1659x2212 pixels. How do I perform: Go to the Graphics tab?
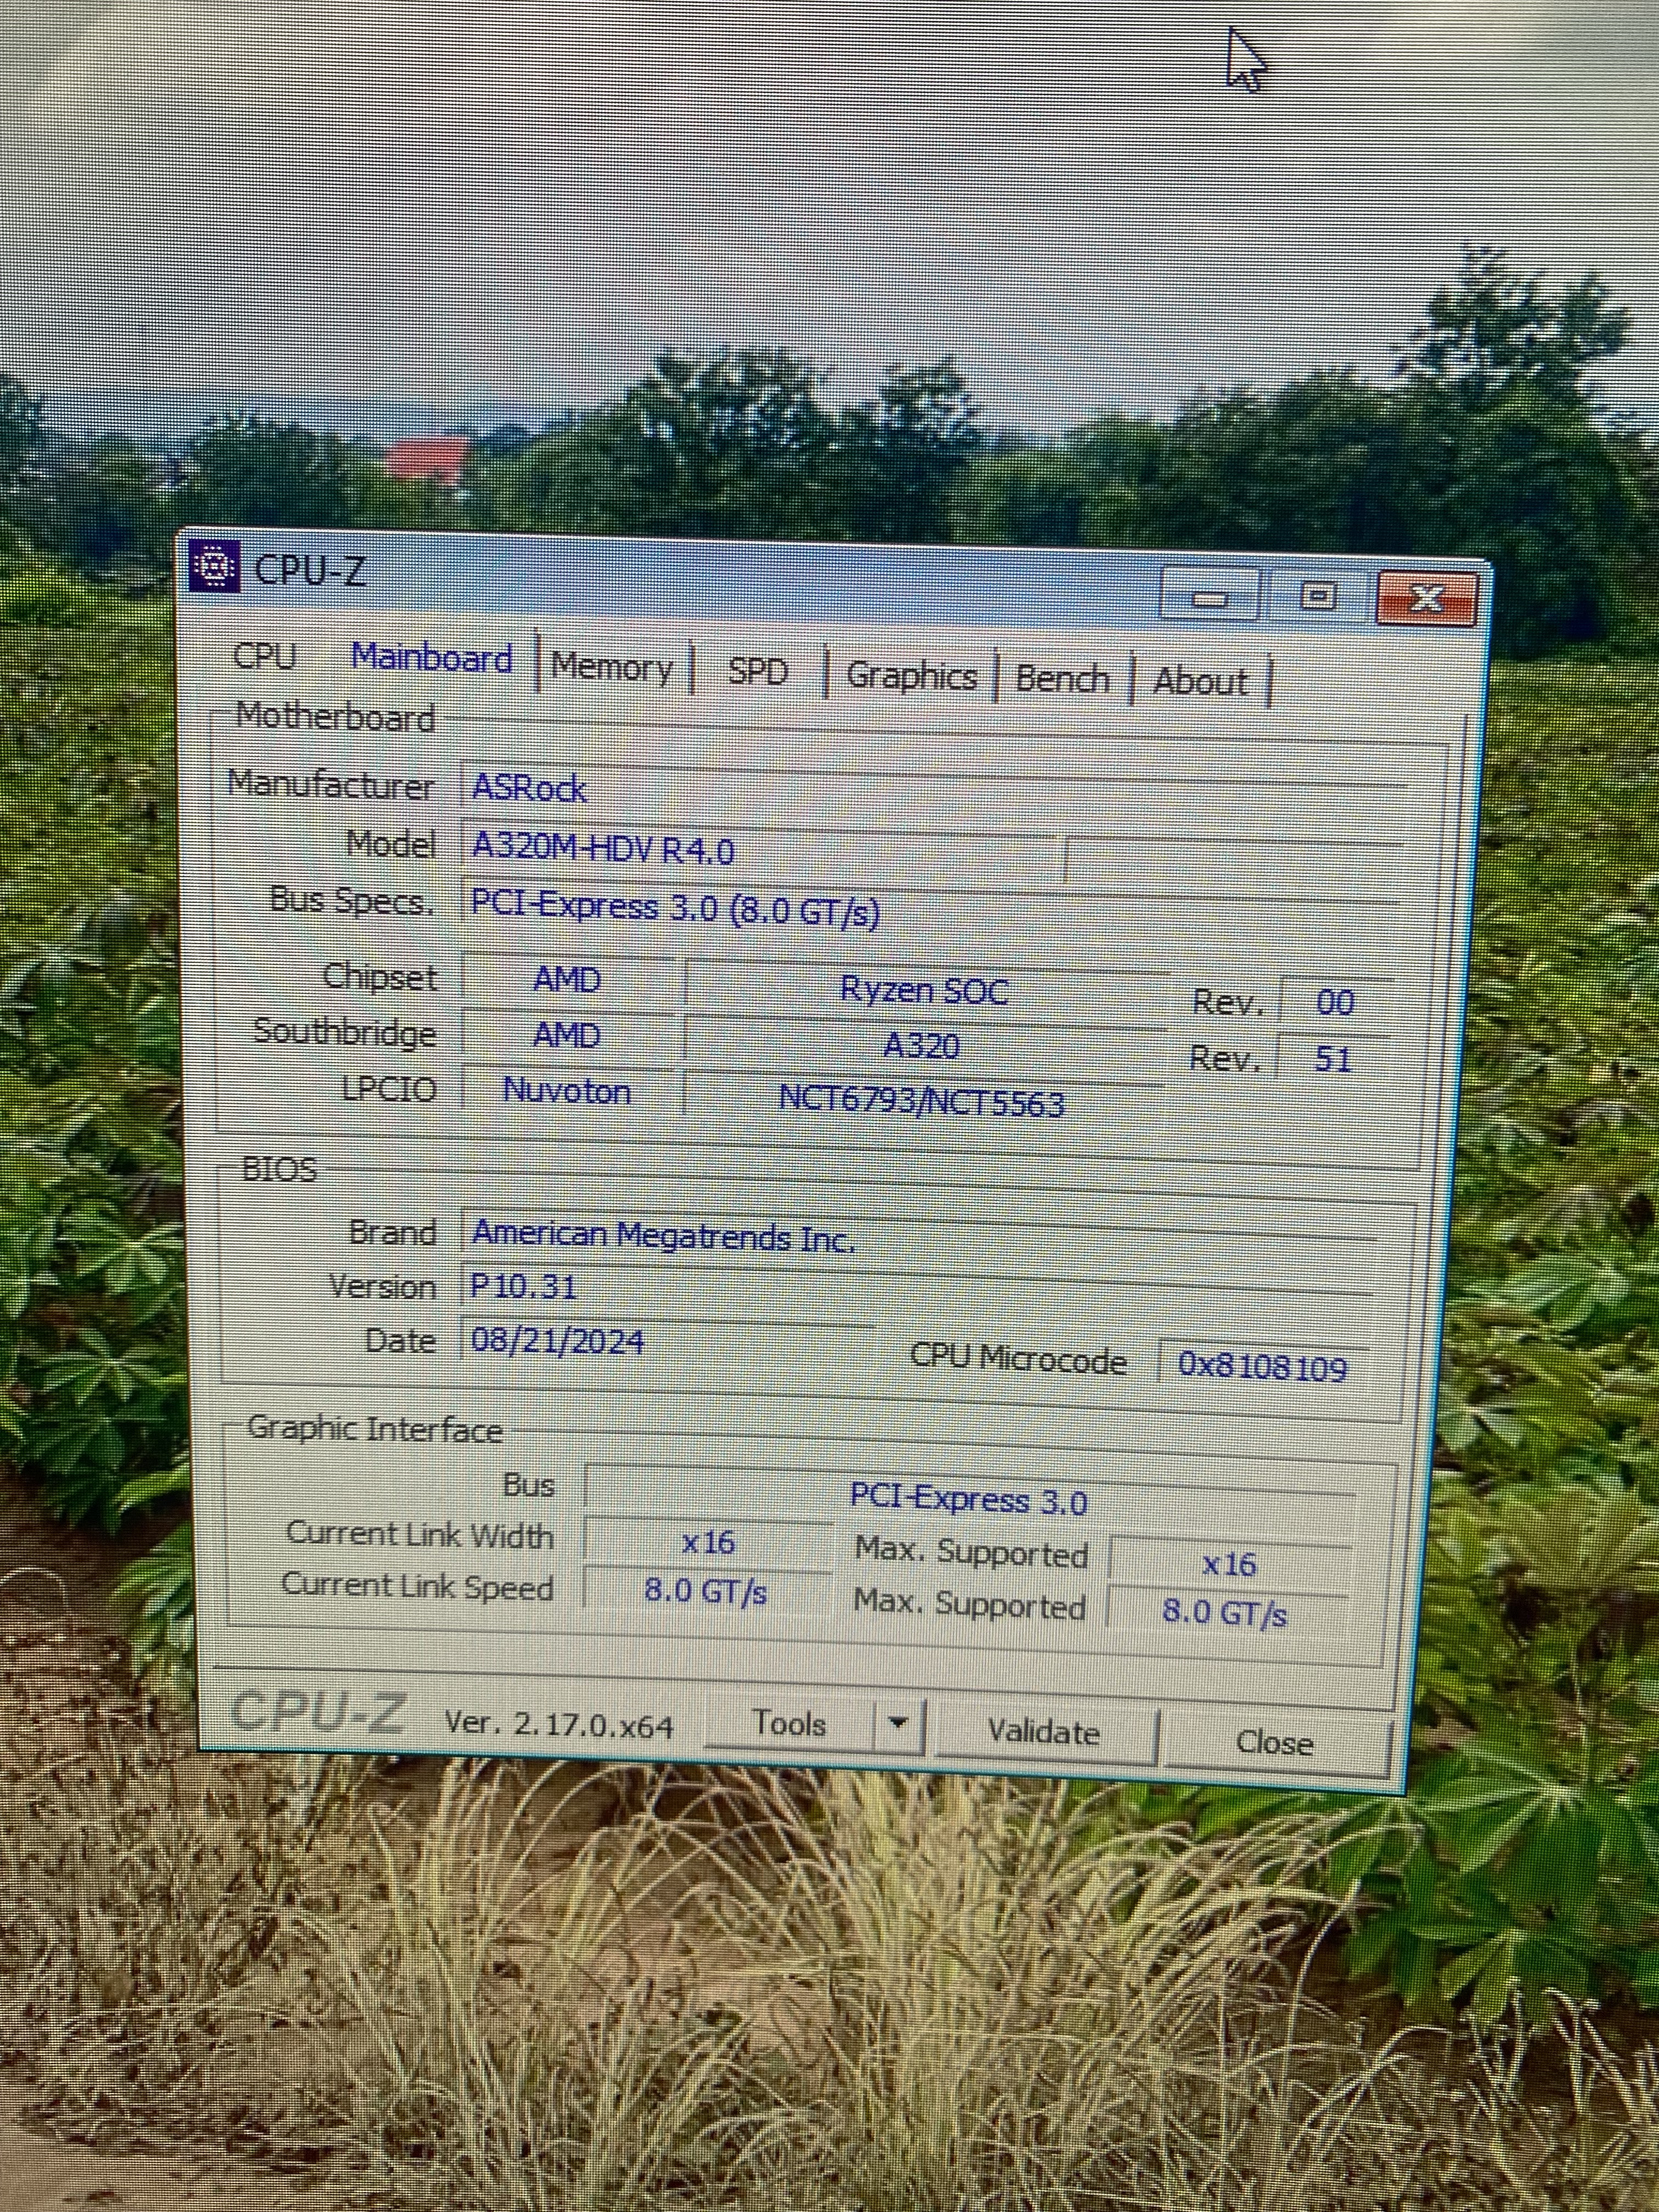point(911,676)
